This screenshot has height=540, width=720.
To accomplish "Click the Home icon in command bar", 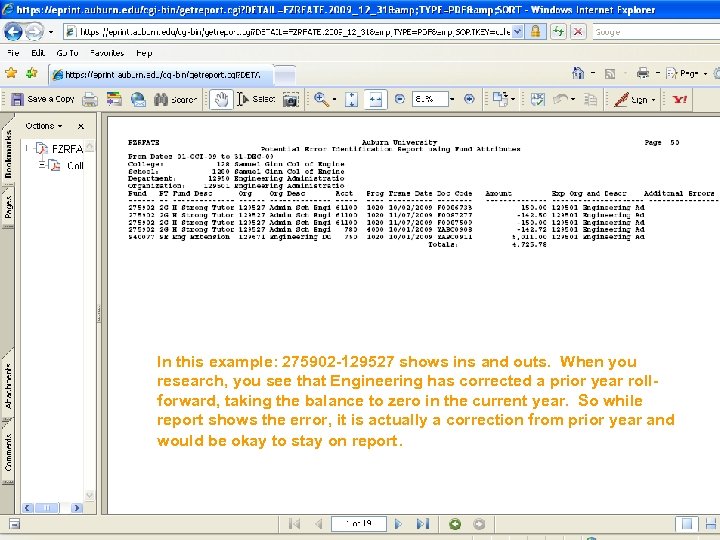I will (578, 73).
